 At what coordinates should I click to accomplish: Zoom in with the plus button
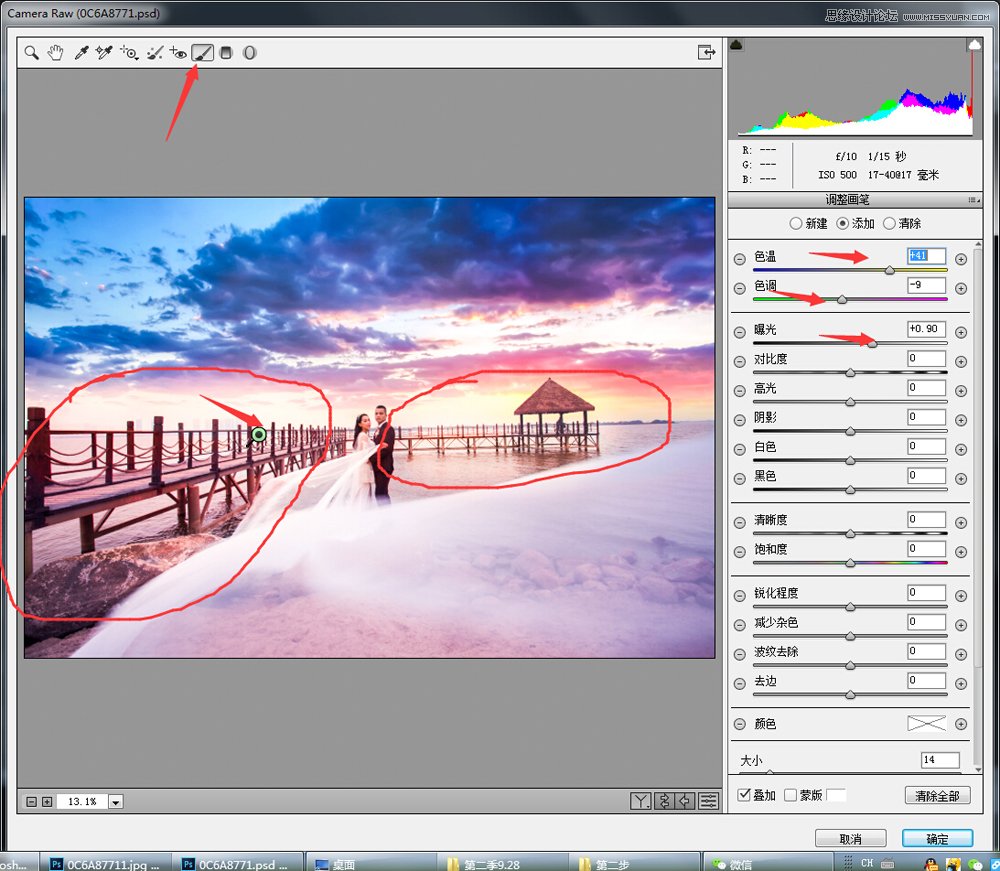point(47,801)
